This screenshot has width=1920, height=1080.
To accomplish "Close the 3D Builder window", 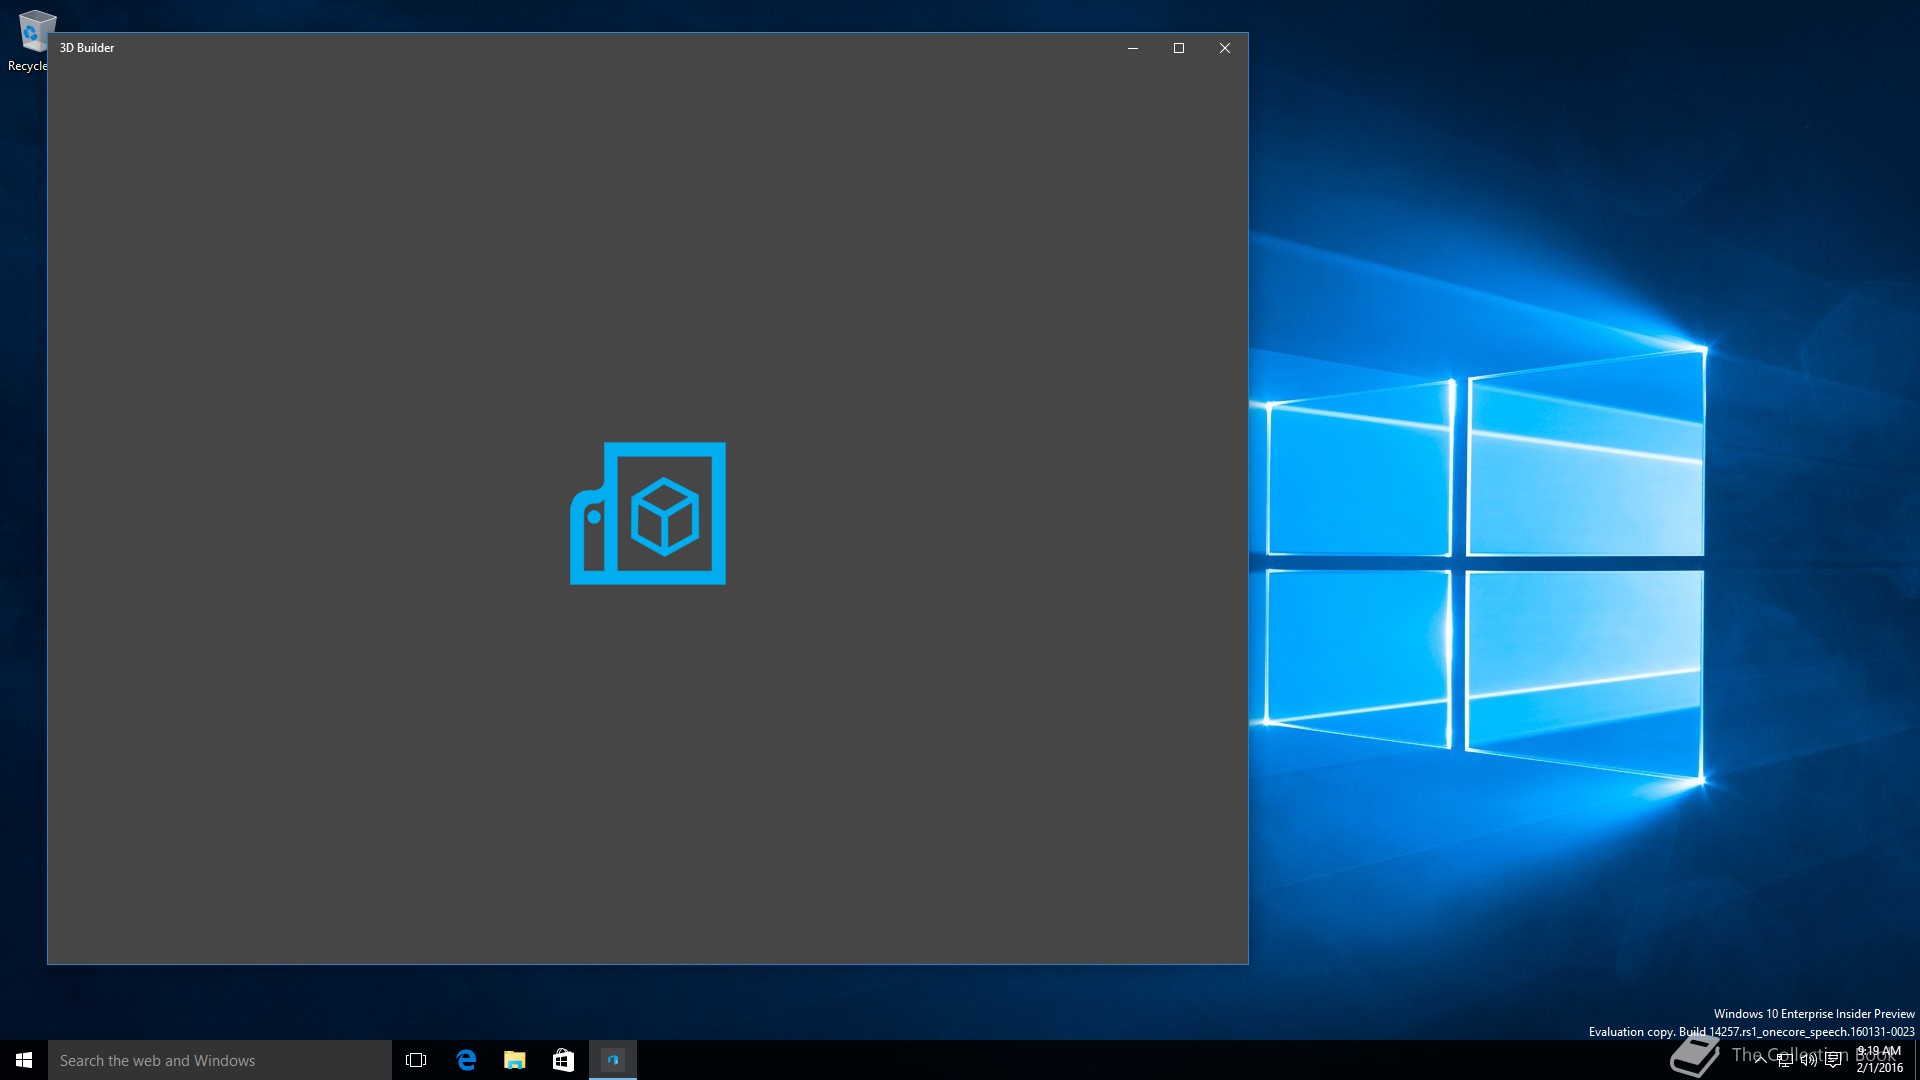I will pyautogui.click(x=1225, y=48).
